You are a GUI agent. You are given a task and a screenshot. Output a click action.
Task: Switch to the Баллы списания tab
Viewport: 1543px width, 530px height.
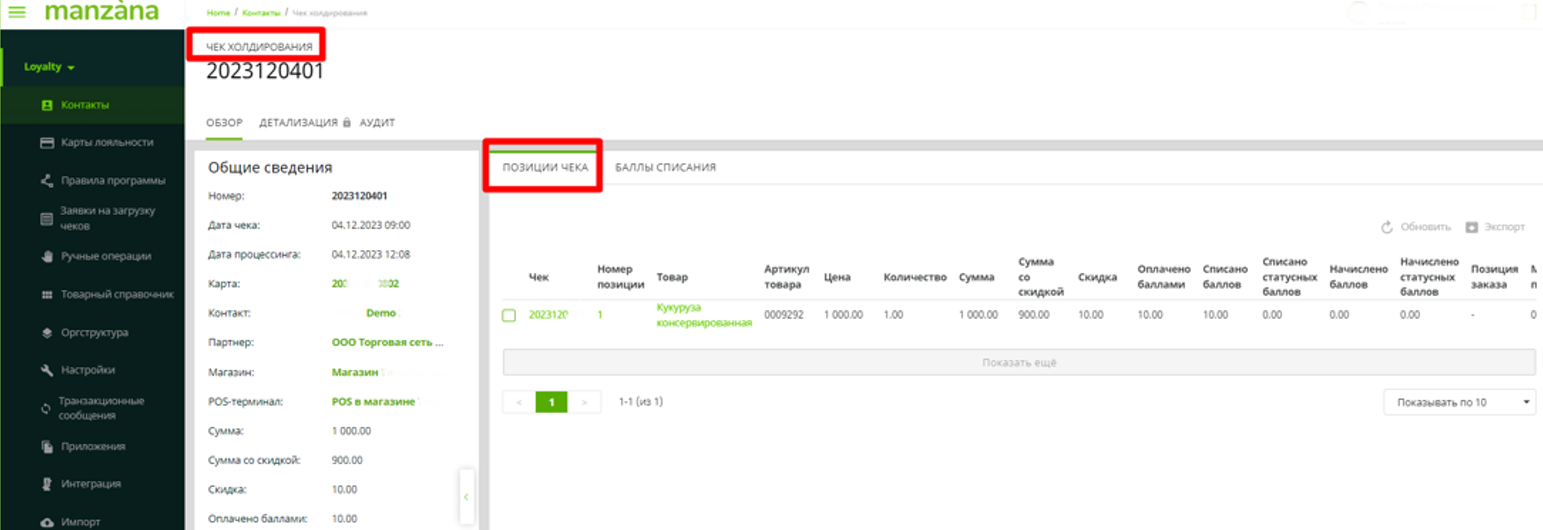[665, 168]
